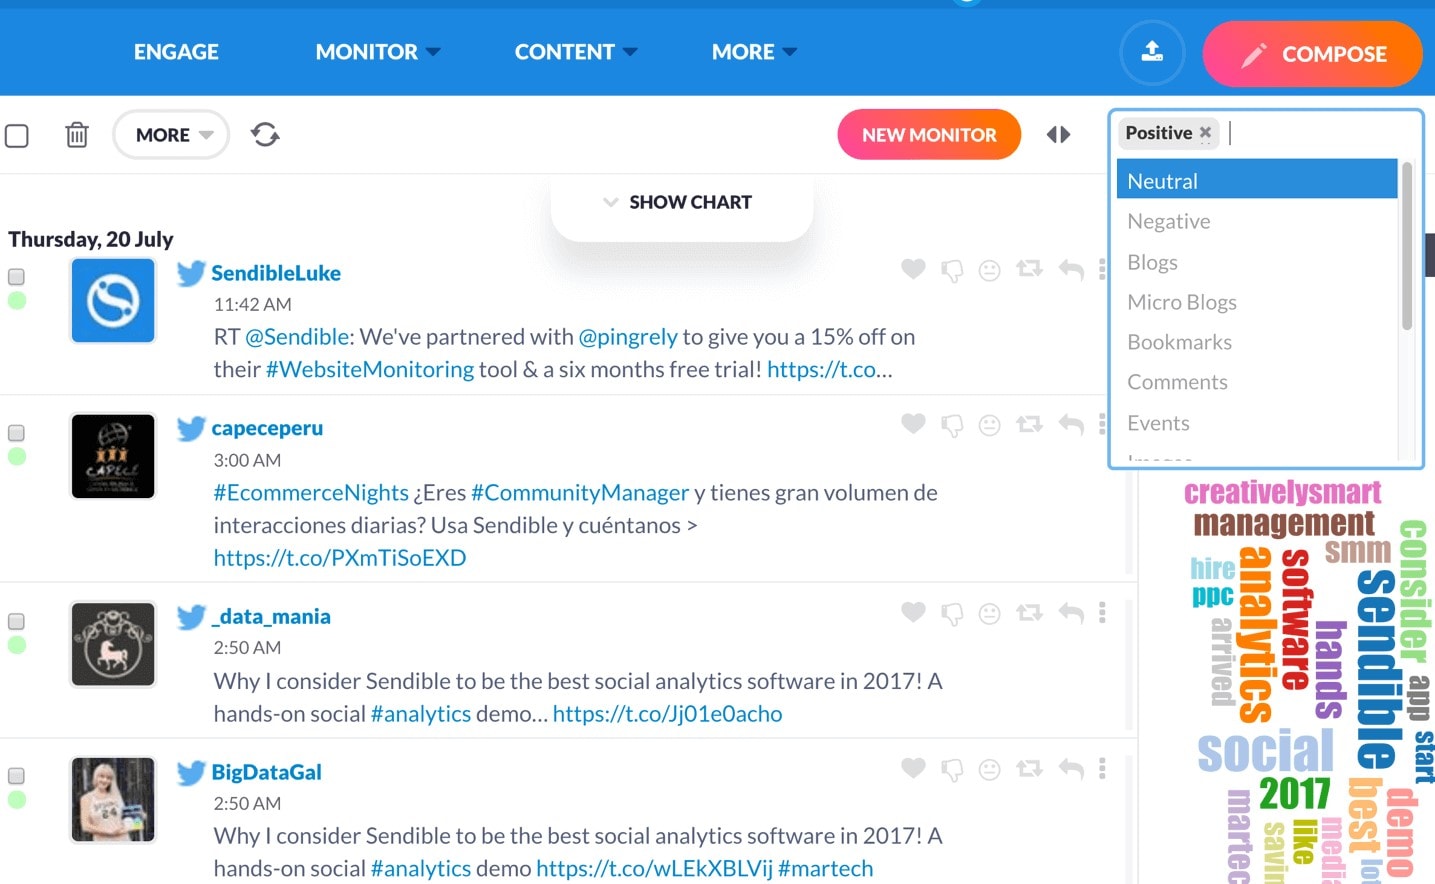Choose Negative from filter list

(1257, 221)
